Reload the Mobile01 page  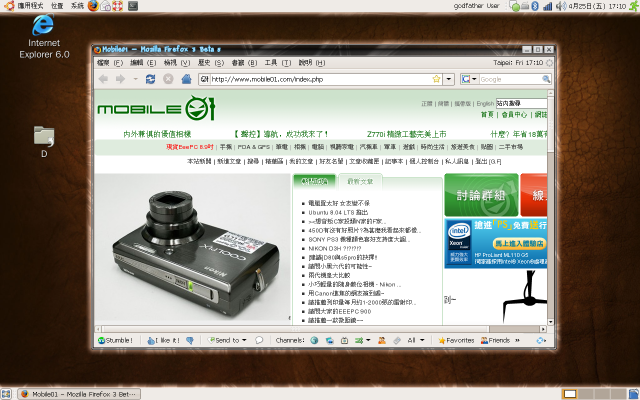(151, 79)
